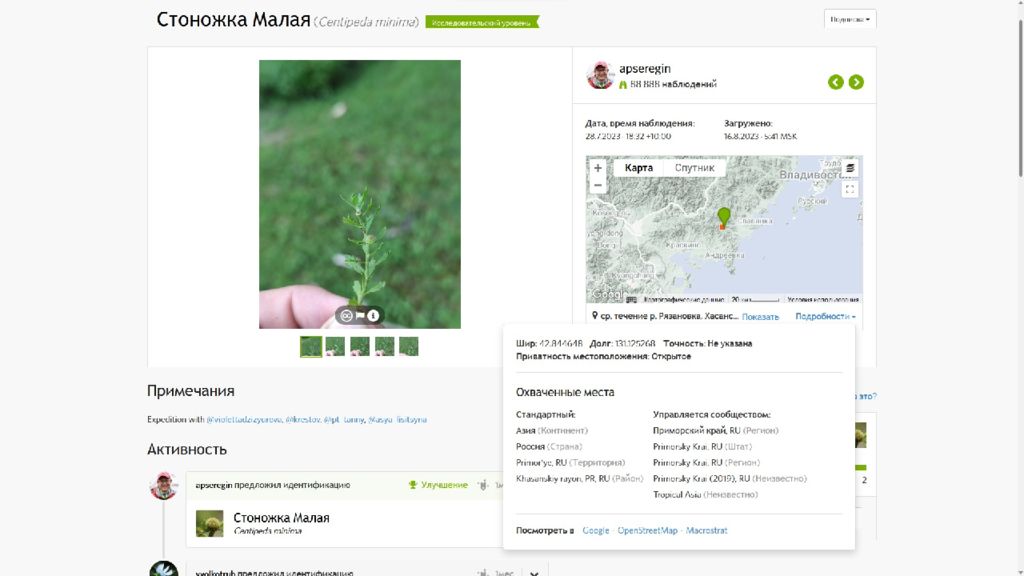Image resolution: width=1024 pixels, height=576 pixels.
Task: Click the observations binoculars icon under apseregin
Action: pyautogui.click(x=623, y=84)
